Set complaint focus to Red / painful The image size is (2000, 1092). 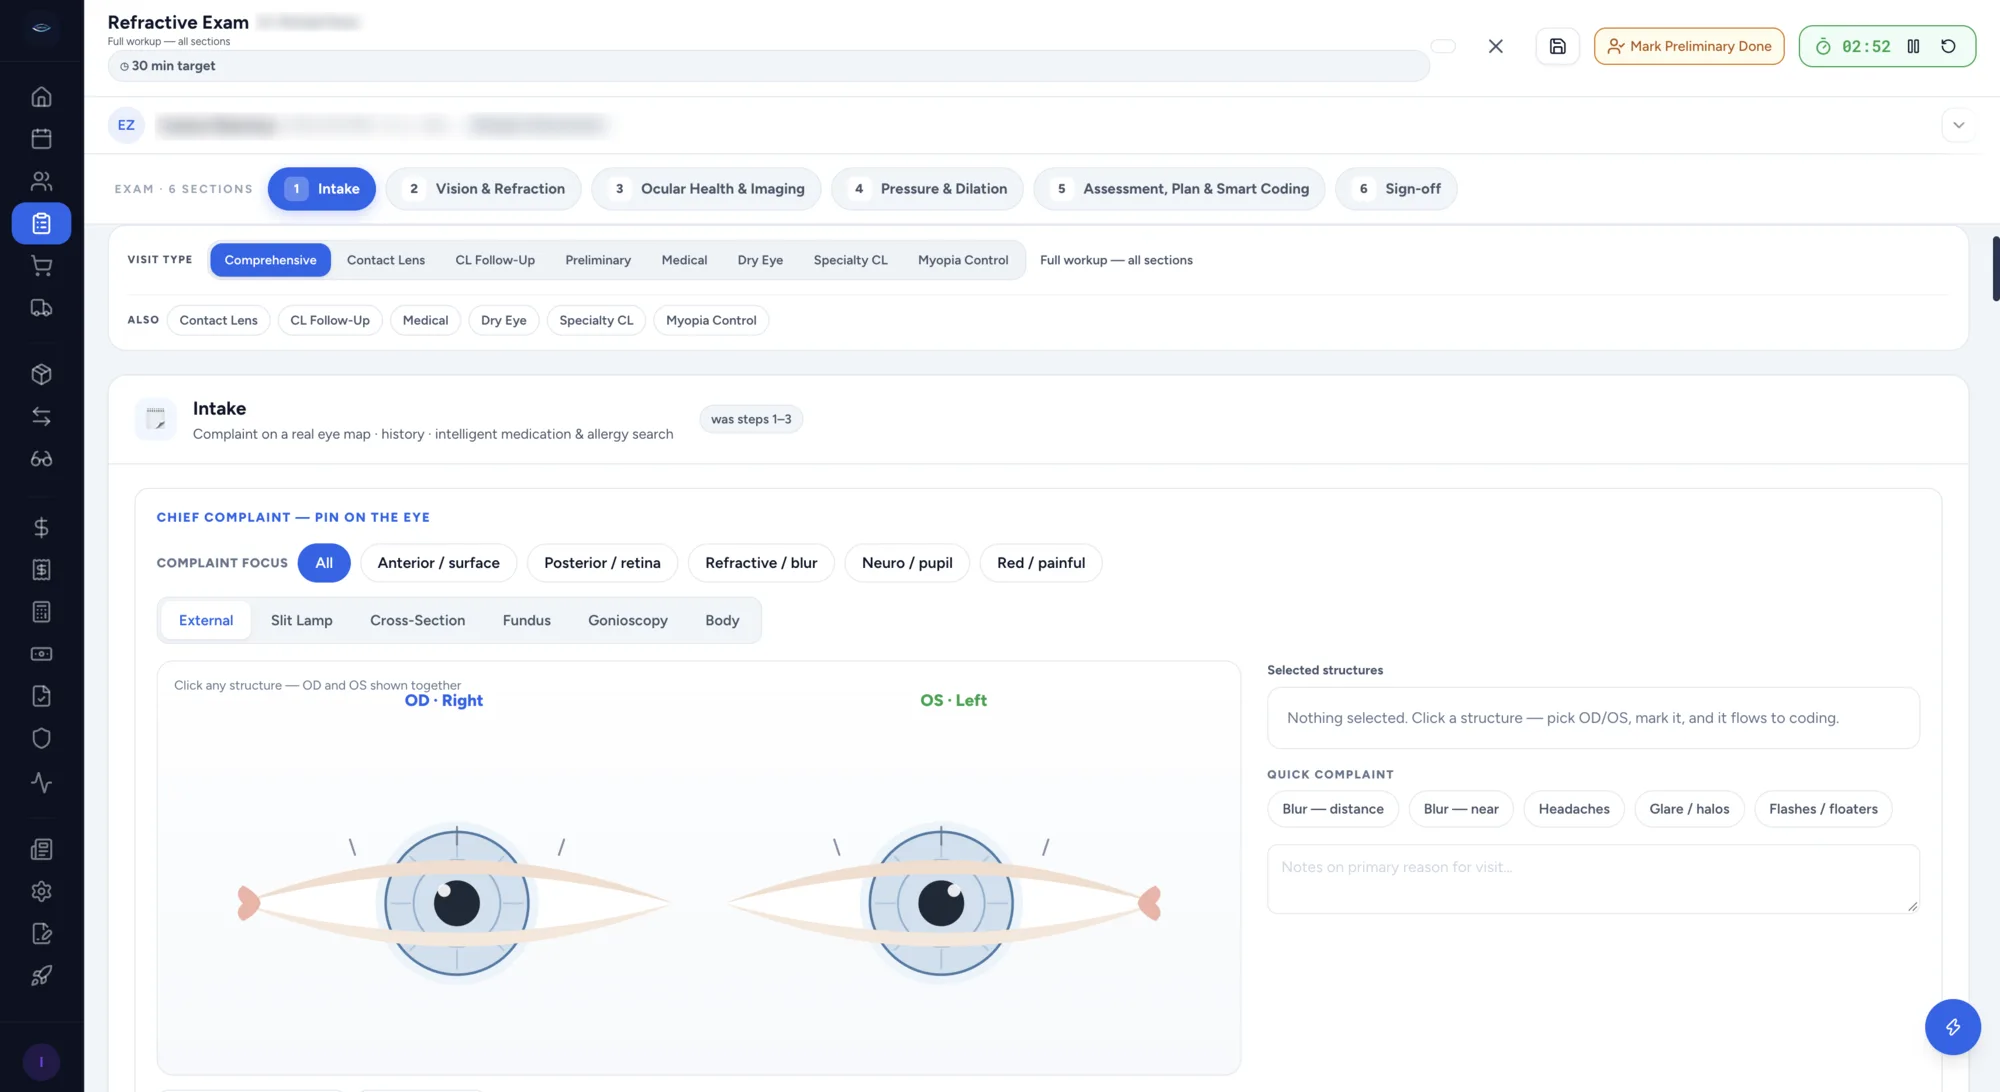1041,563
